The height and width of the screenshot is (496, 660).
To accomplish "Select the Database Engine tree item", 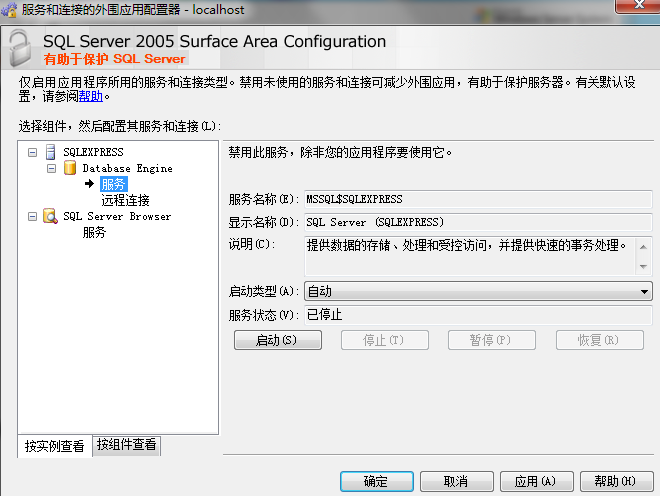I will (x=128, y=168).
